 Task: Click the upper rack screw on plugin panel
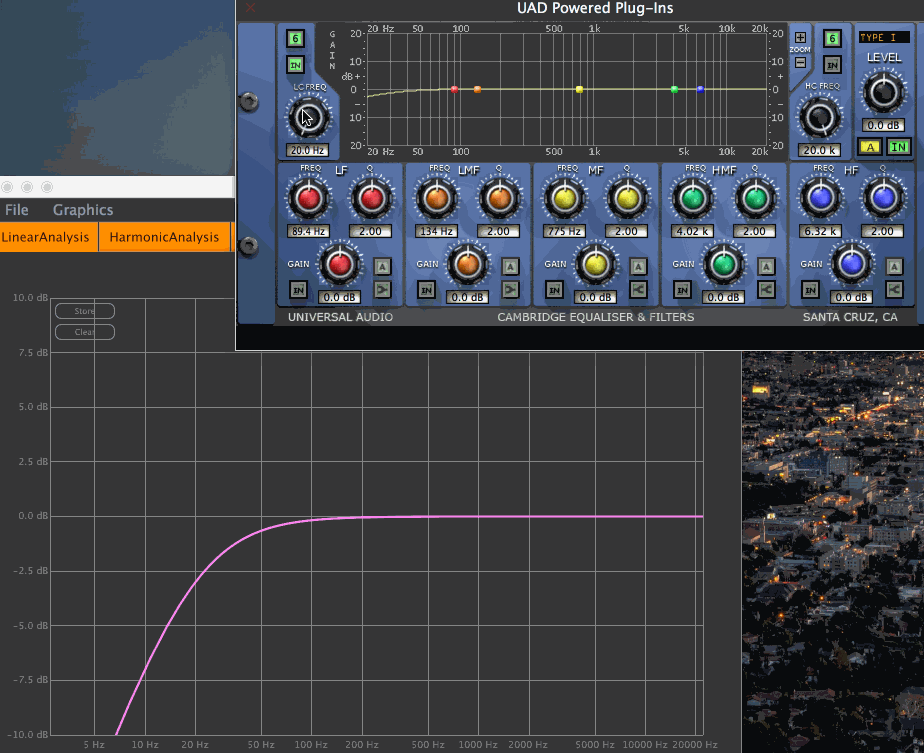point(249,102)
